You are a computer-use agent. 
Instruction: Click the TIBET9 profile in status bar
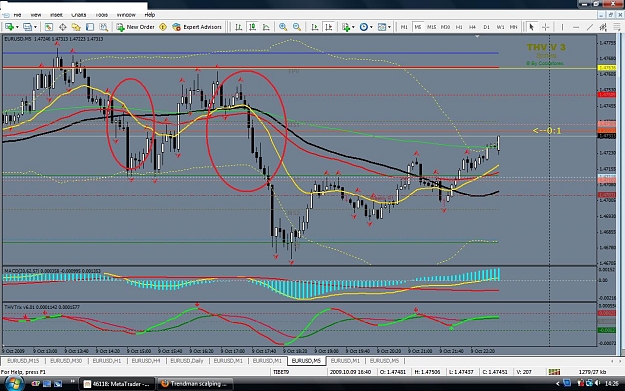[x=281, y=372]
